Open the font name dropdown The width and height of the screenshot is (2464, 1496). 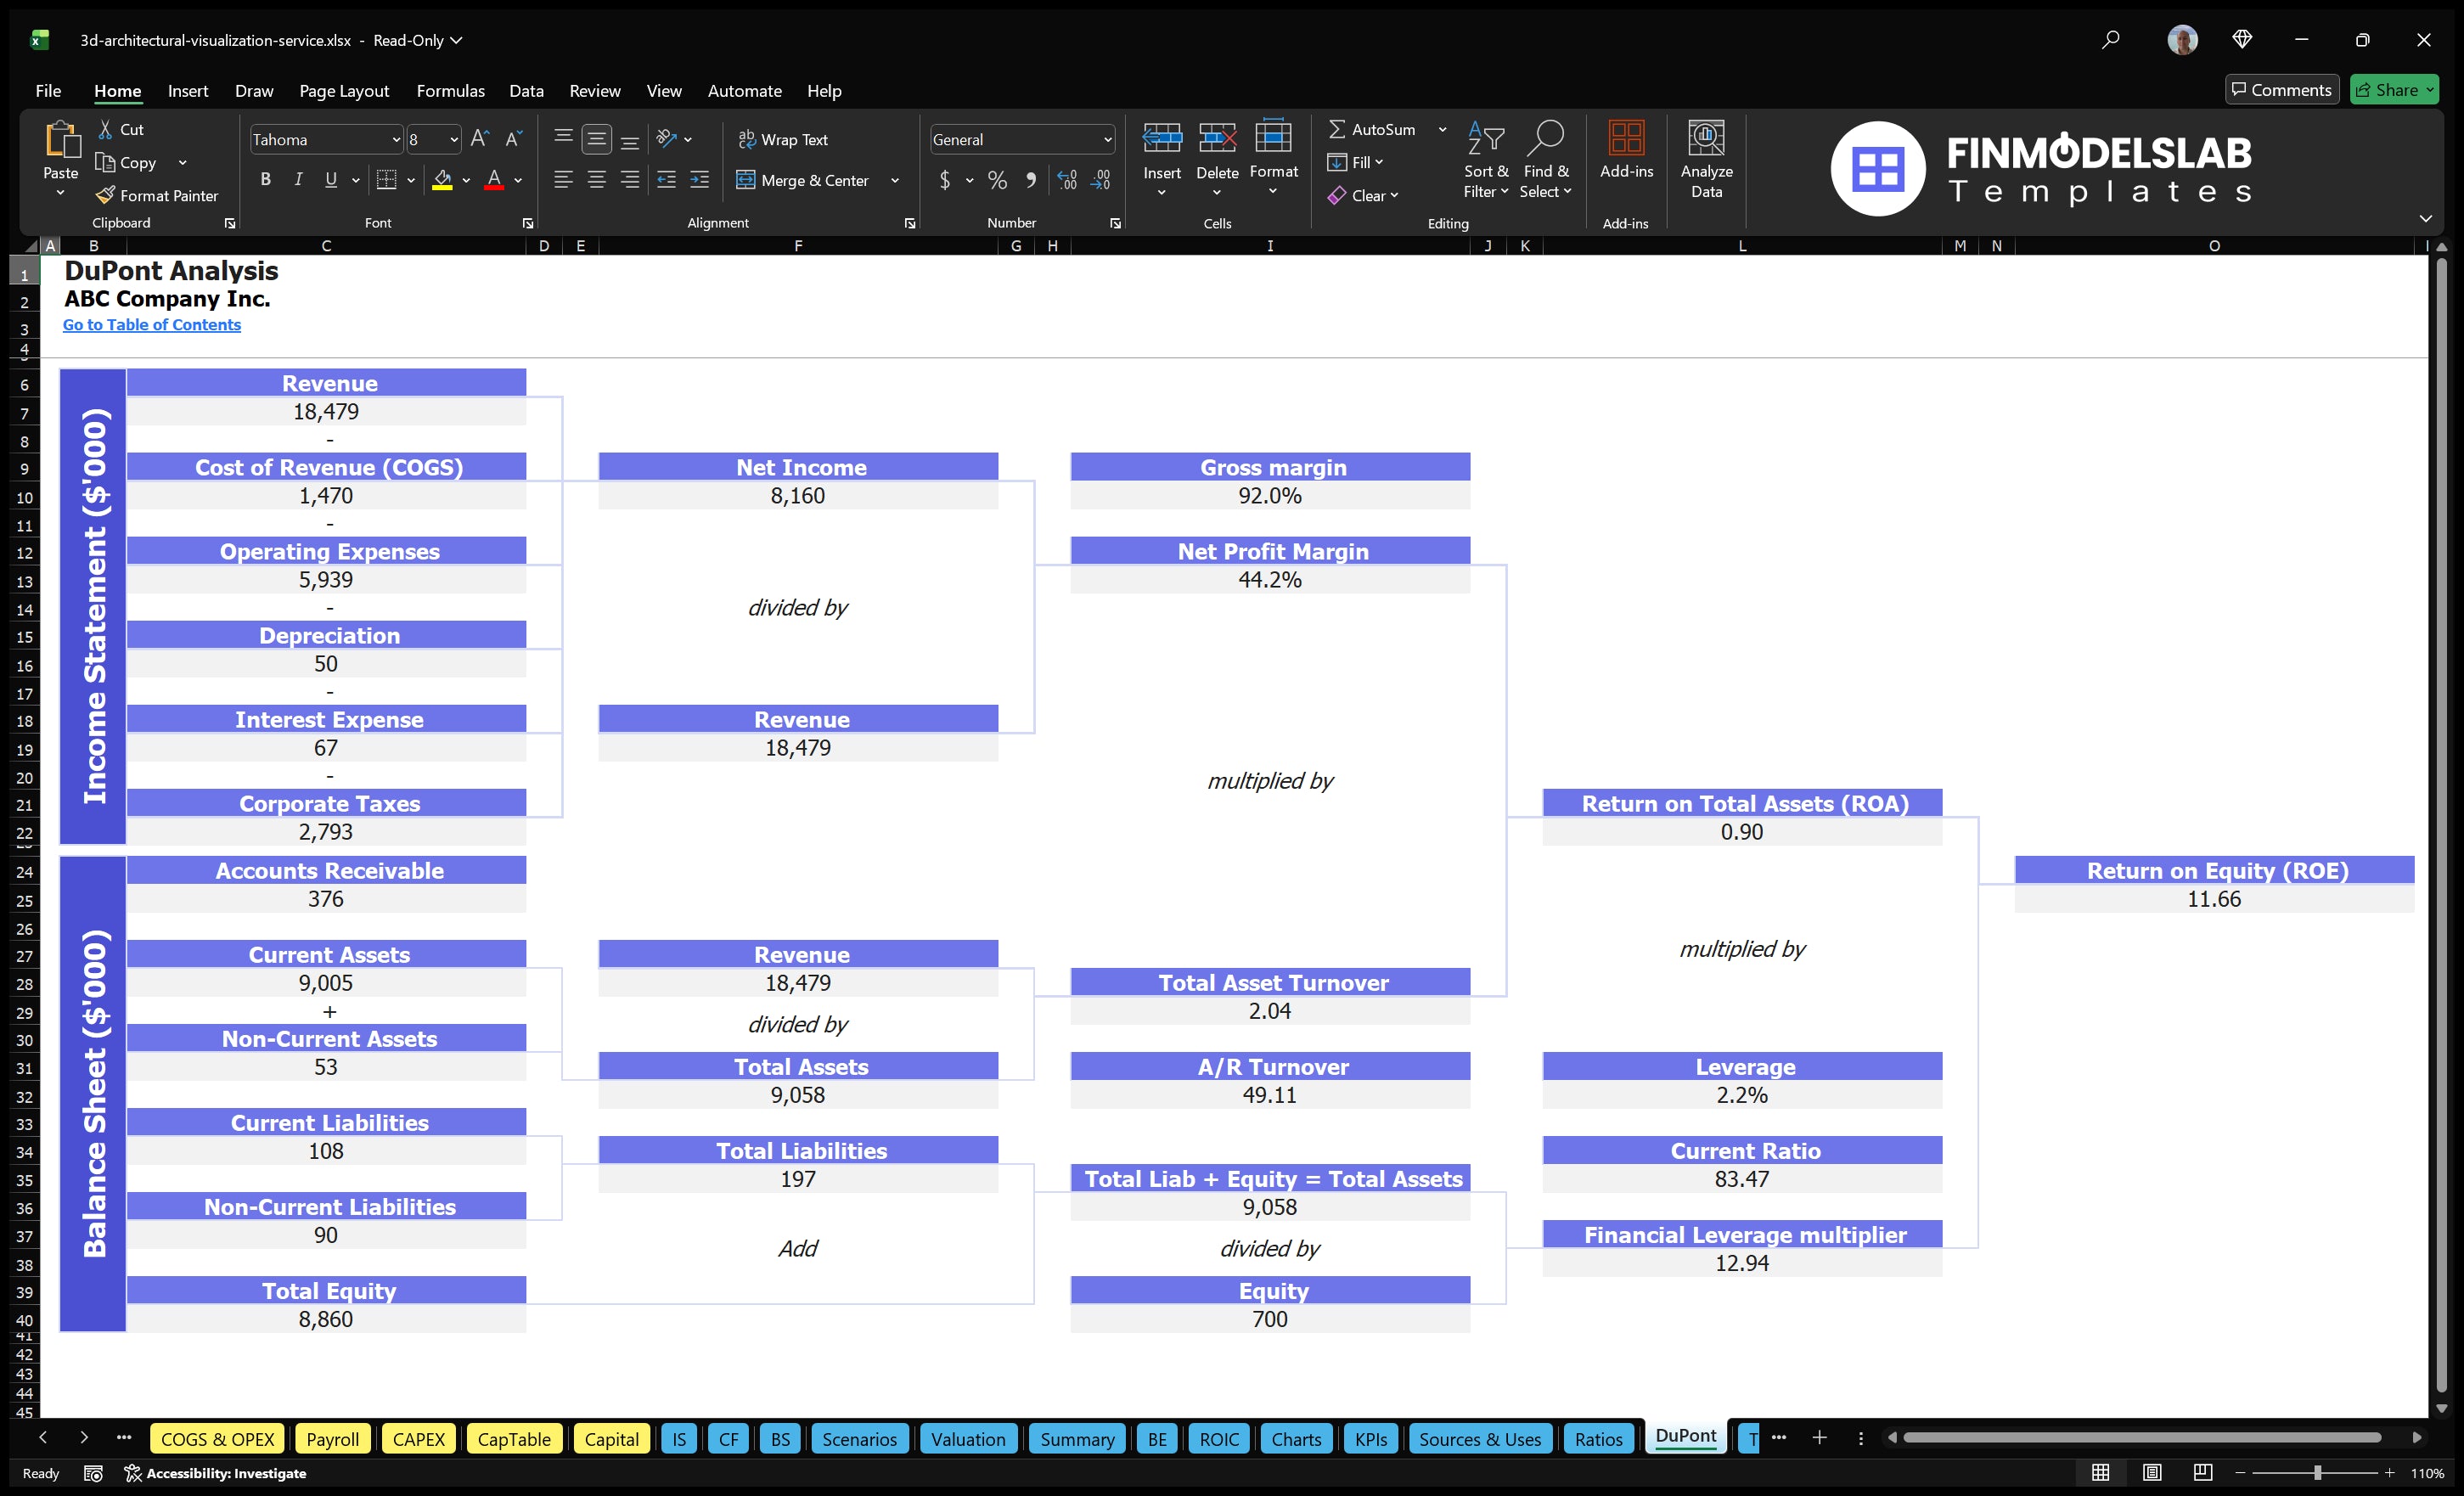[396, 139]
